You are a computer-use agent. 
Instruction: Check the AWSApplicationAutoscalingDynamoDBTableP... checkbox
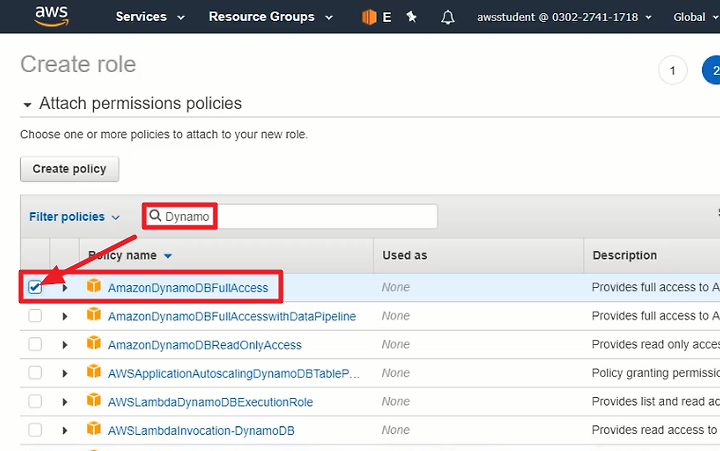point(35,373)
